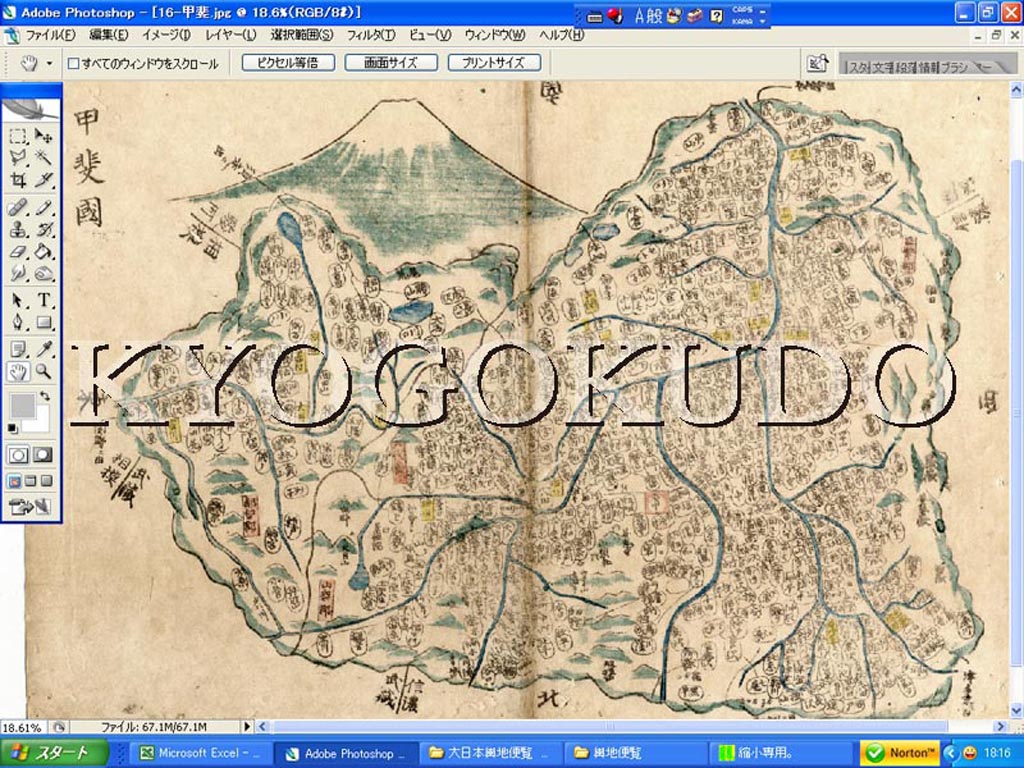Select the Polygonal Lasso tool

tap(18, 157)
